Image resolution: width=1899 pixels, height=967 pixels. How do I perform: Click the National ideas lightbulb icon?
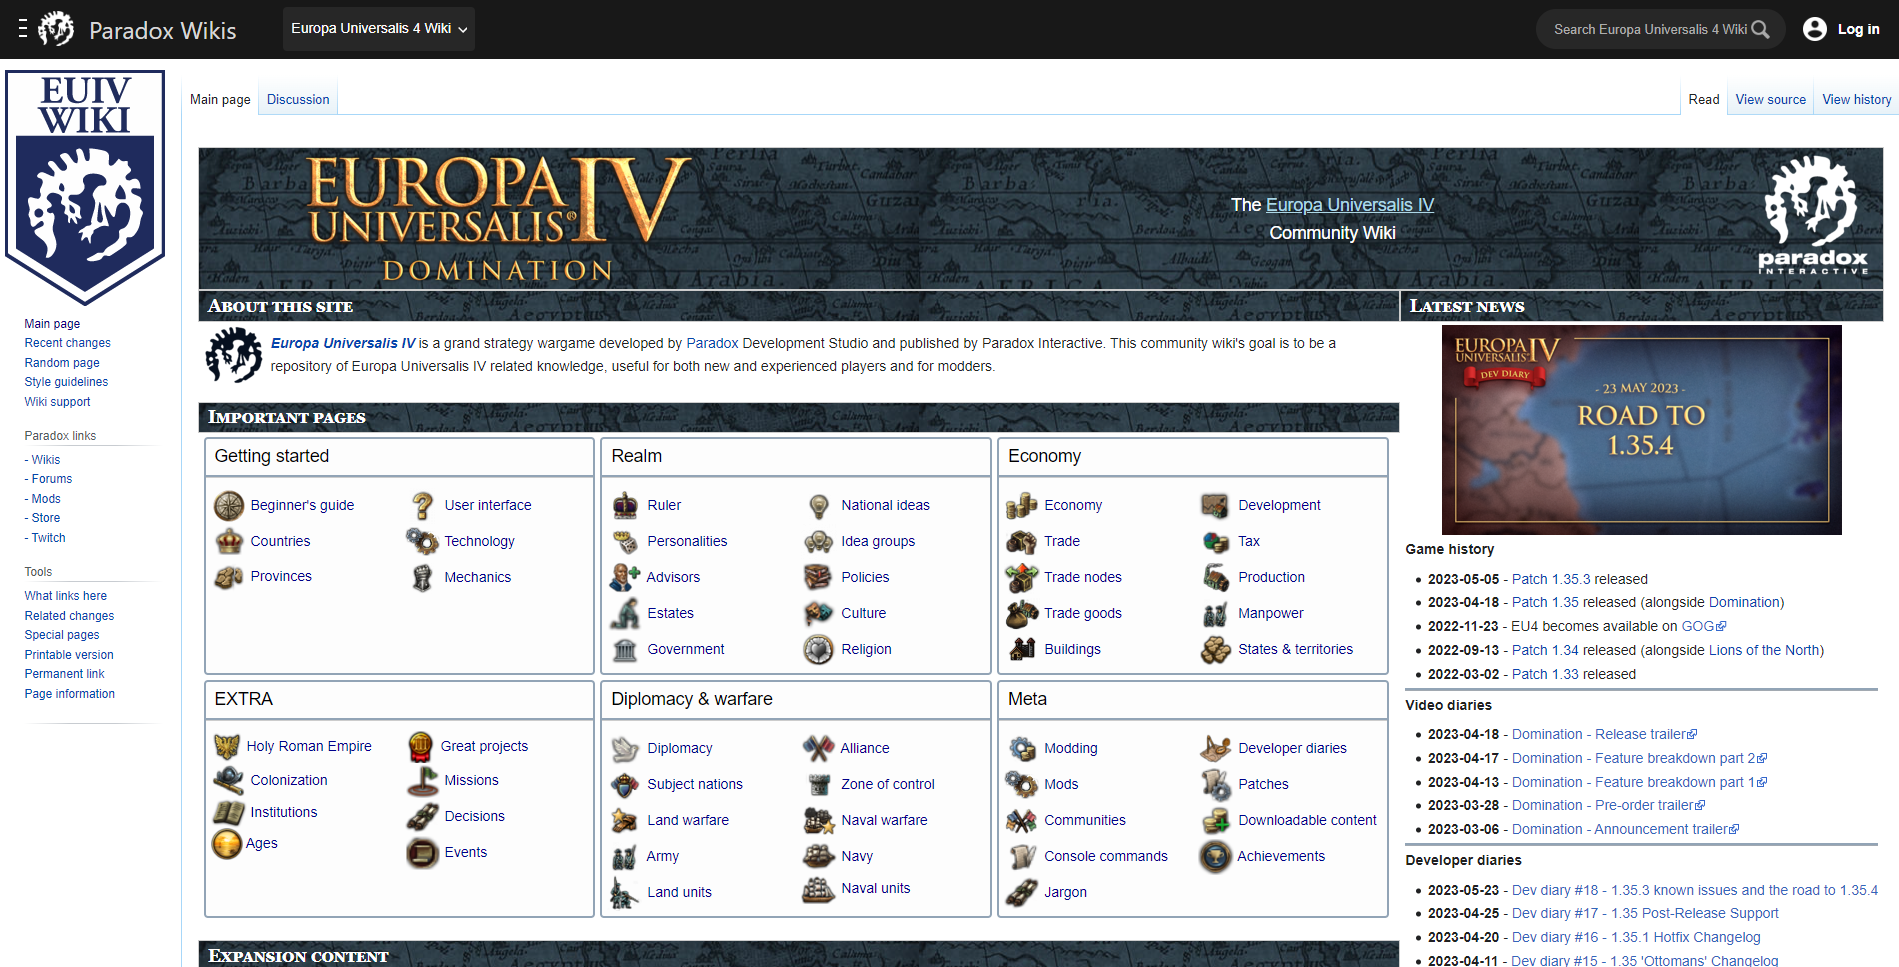(819, 505)
